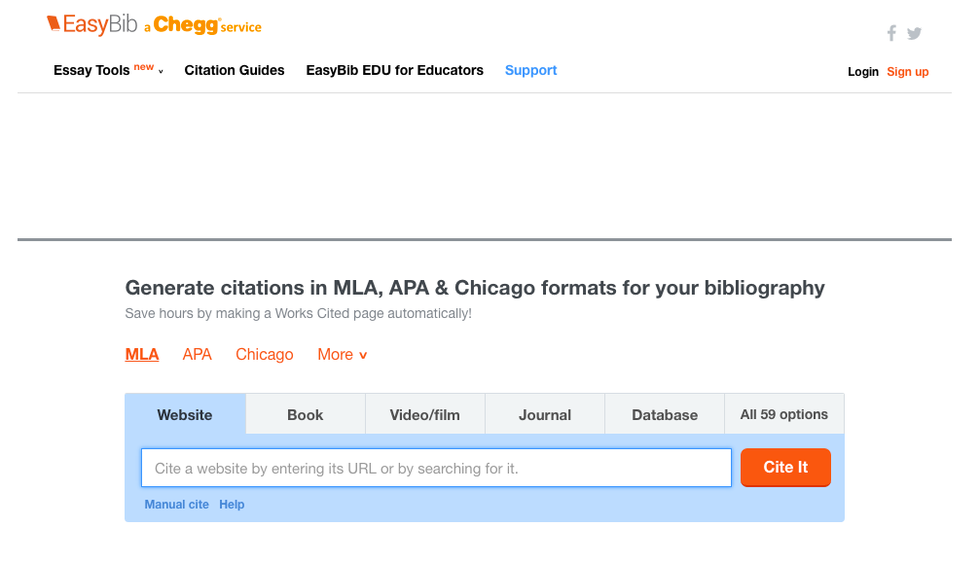Select the Website source tab
The width and height of the screenshot is (980, 562).
coord(185,415)
